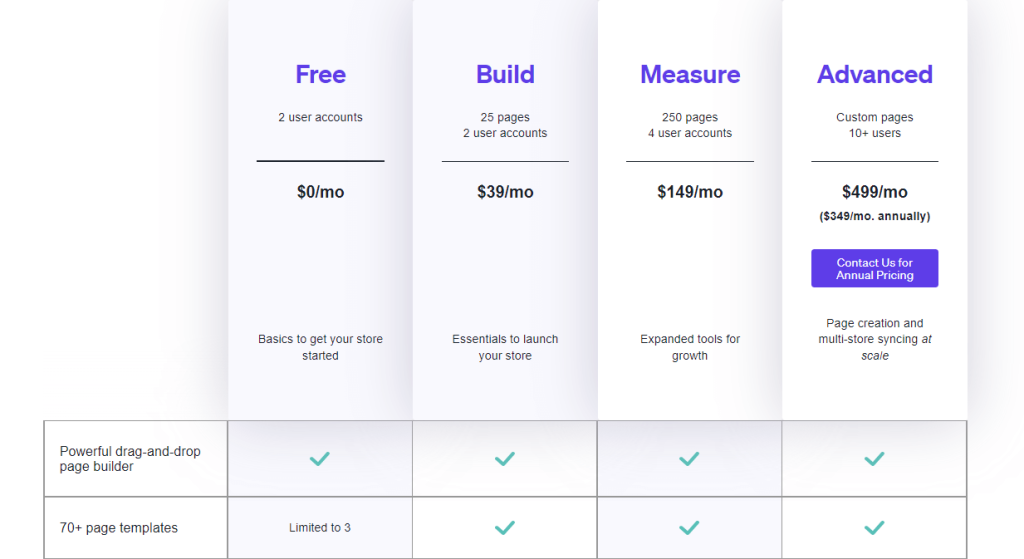
Task: Click the $0/mo Free price
Action: (x=320, y=192)
